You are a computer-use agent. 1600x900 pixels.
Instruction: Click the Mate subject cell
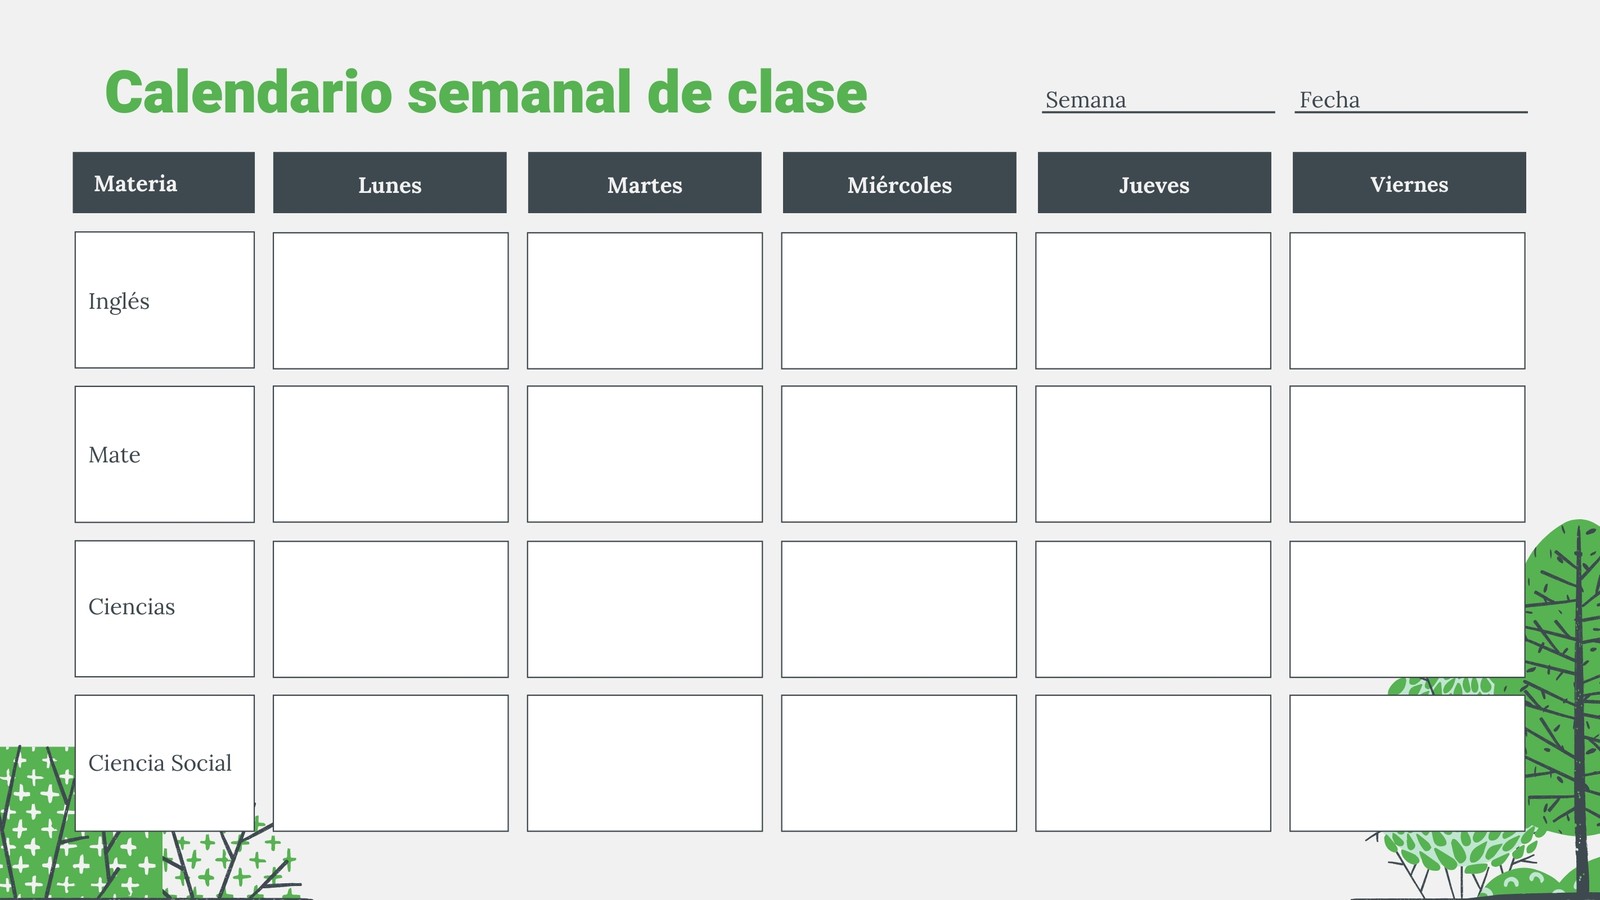[165, 454]
